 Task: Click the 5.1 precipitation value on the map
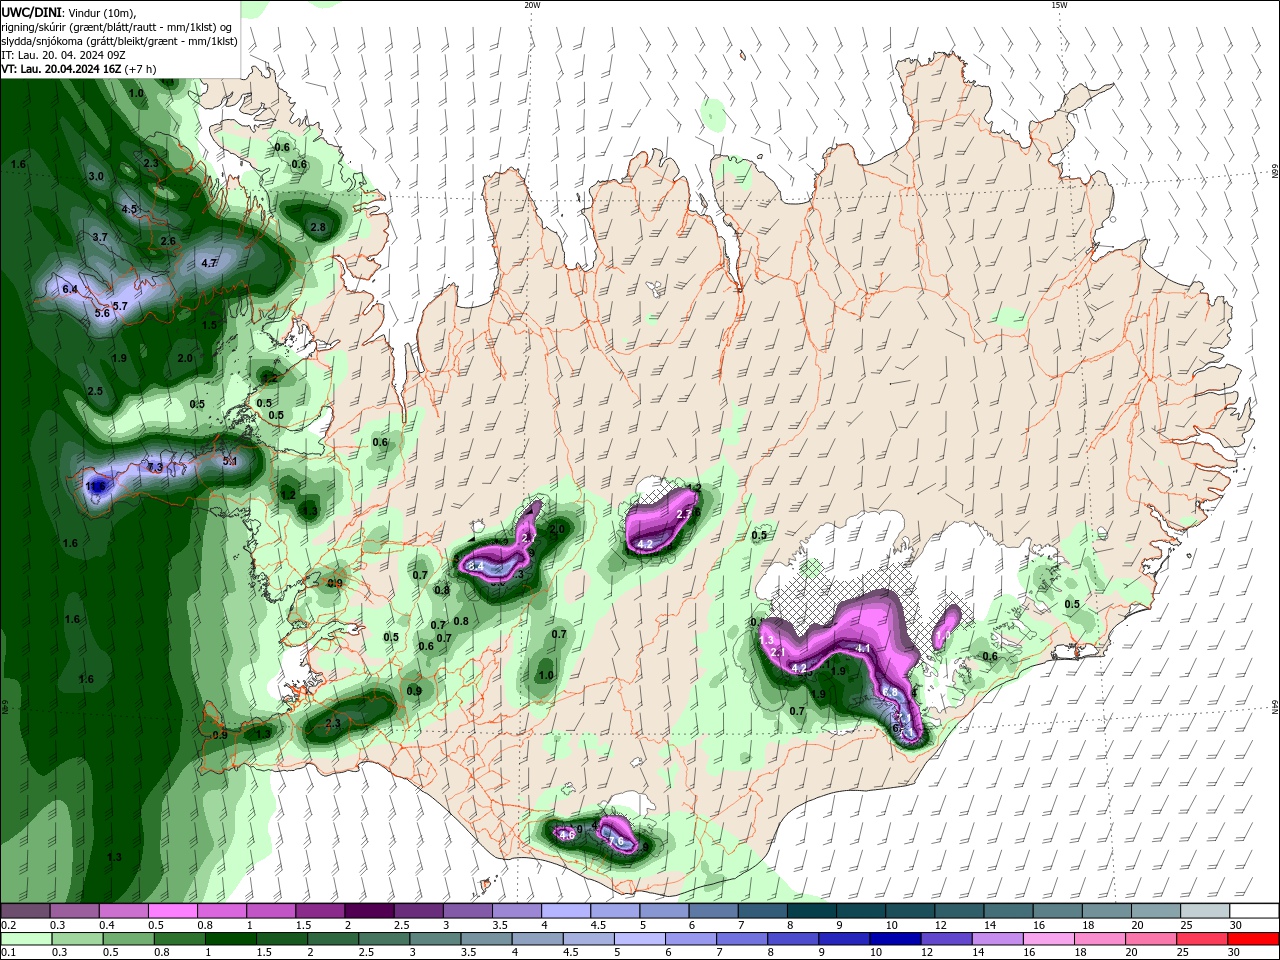[x=230, y=461]
